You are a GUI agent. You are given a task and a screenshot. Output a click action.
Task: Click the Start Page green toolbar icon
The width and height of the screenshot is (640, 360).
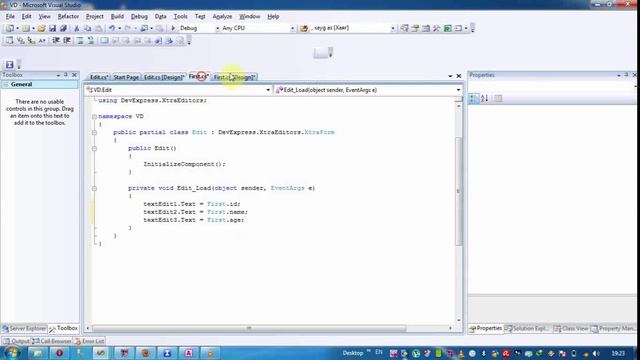click(447, 28)
